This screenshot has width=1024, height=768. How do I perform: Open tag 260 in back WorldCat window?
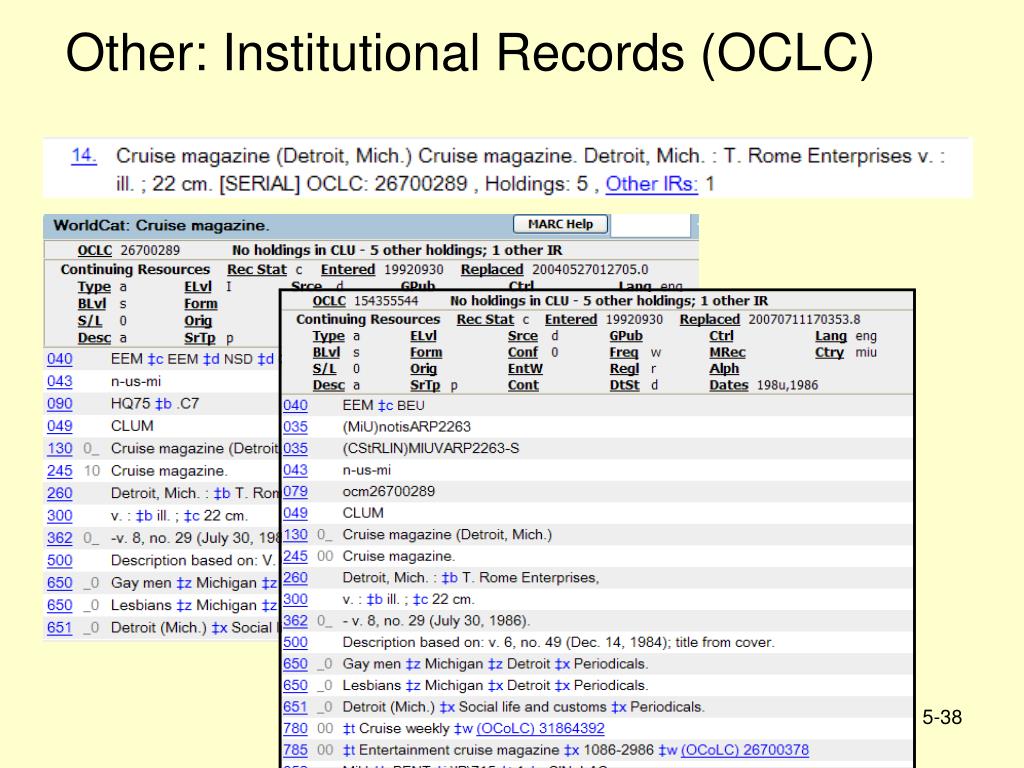(59, 493)
